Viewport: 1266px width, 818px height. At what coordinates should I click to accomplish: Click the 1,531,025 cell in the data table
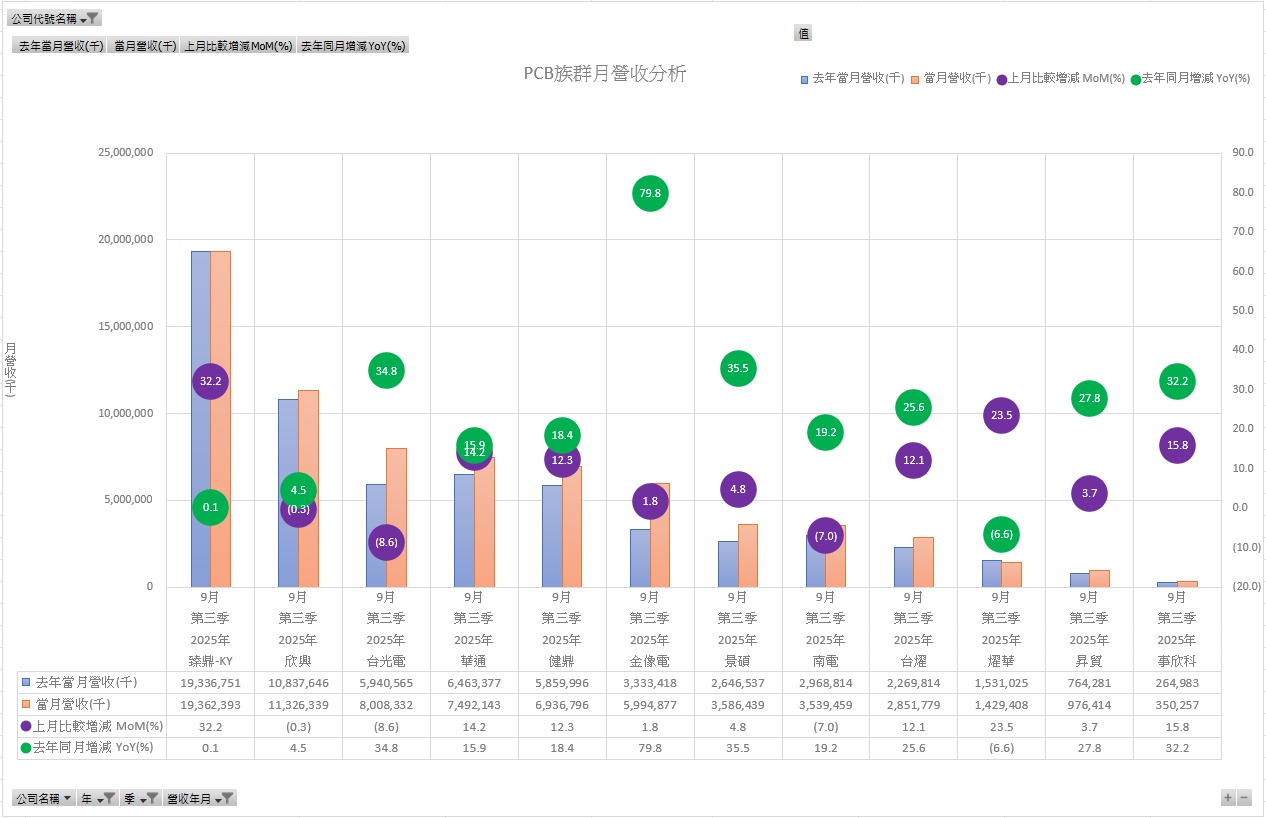click(1001, 682)
